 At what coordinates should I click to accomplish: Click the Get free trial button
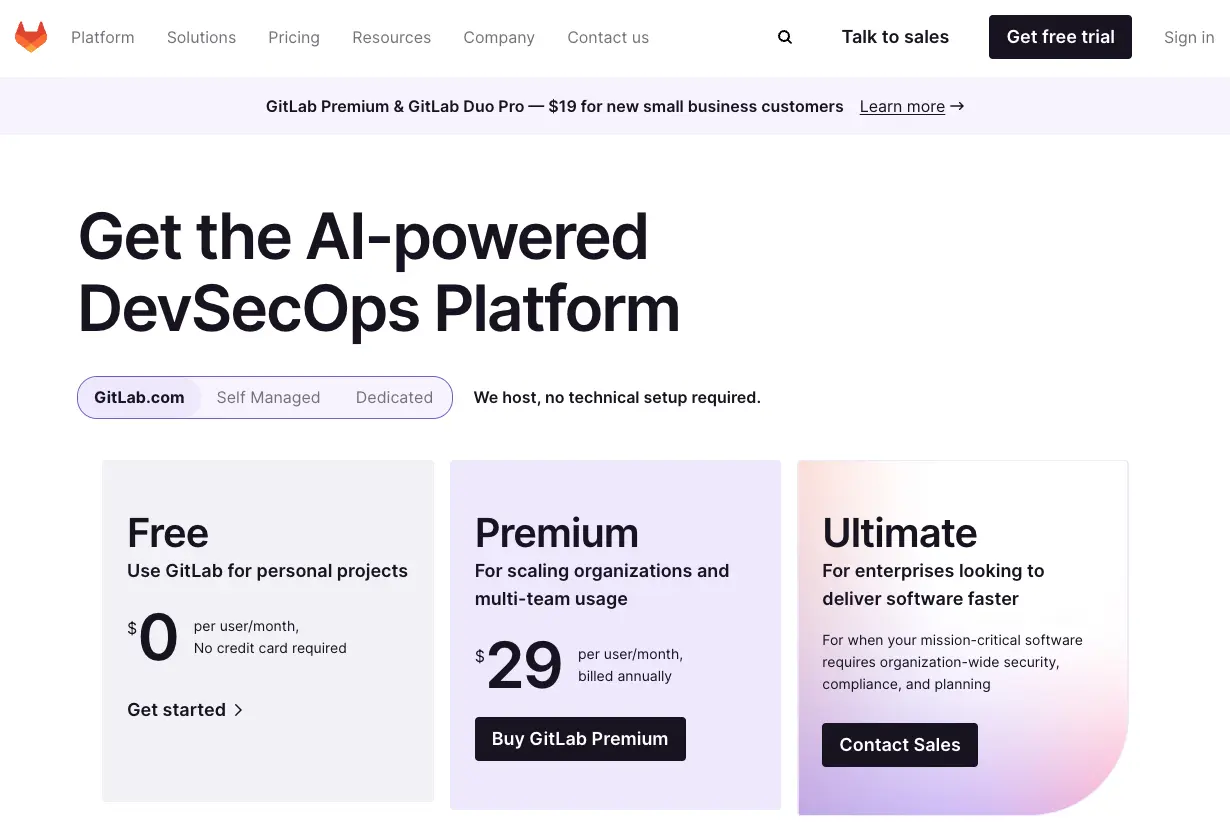(1060, 36)
